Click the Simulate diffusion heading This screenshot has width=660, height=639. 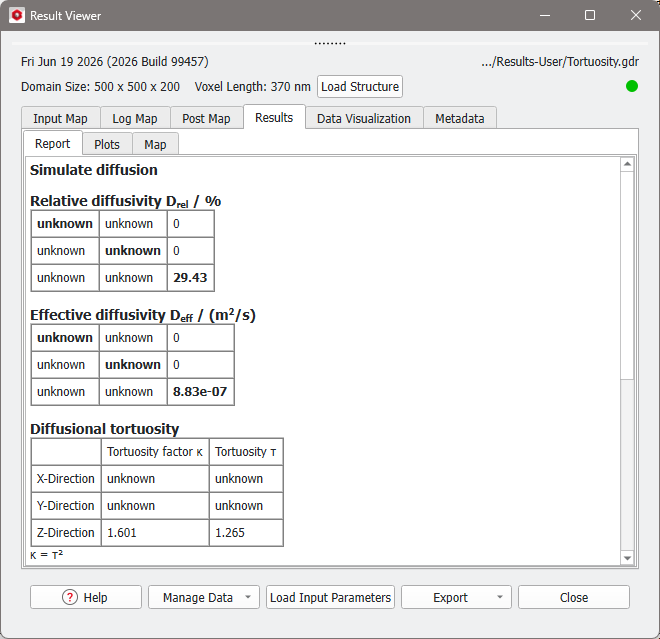94,170
